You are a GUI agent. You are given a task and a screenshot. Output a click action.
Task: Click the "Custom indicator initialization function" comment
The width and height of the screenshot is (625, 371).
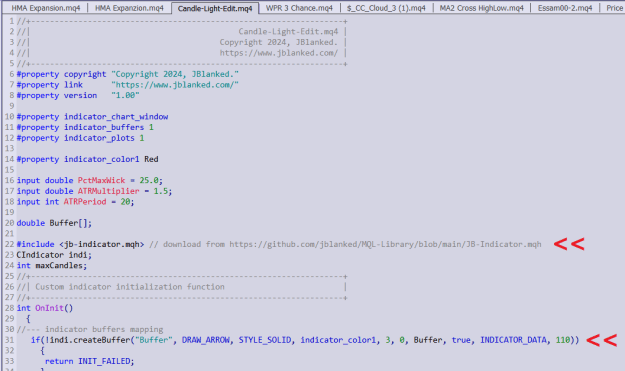(130, 287)
